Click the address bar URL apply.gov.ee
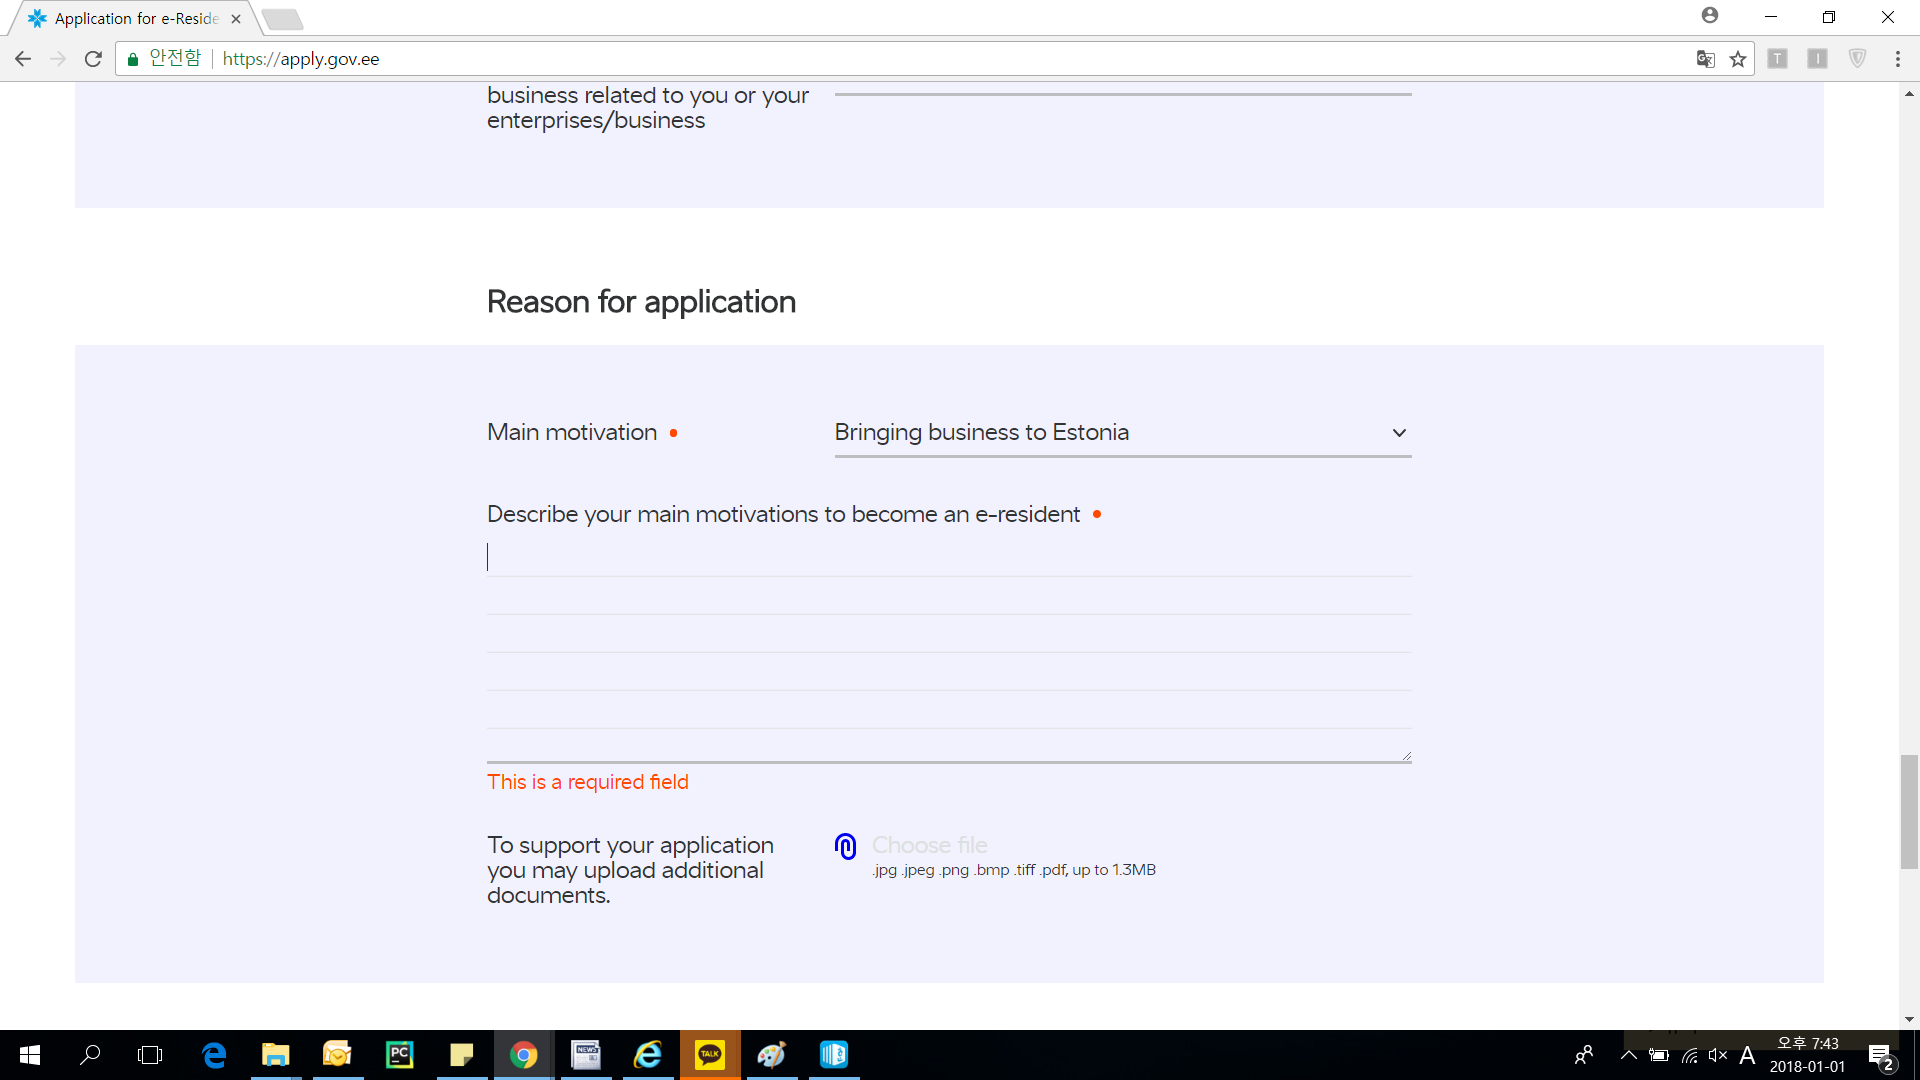 [301, 59]
